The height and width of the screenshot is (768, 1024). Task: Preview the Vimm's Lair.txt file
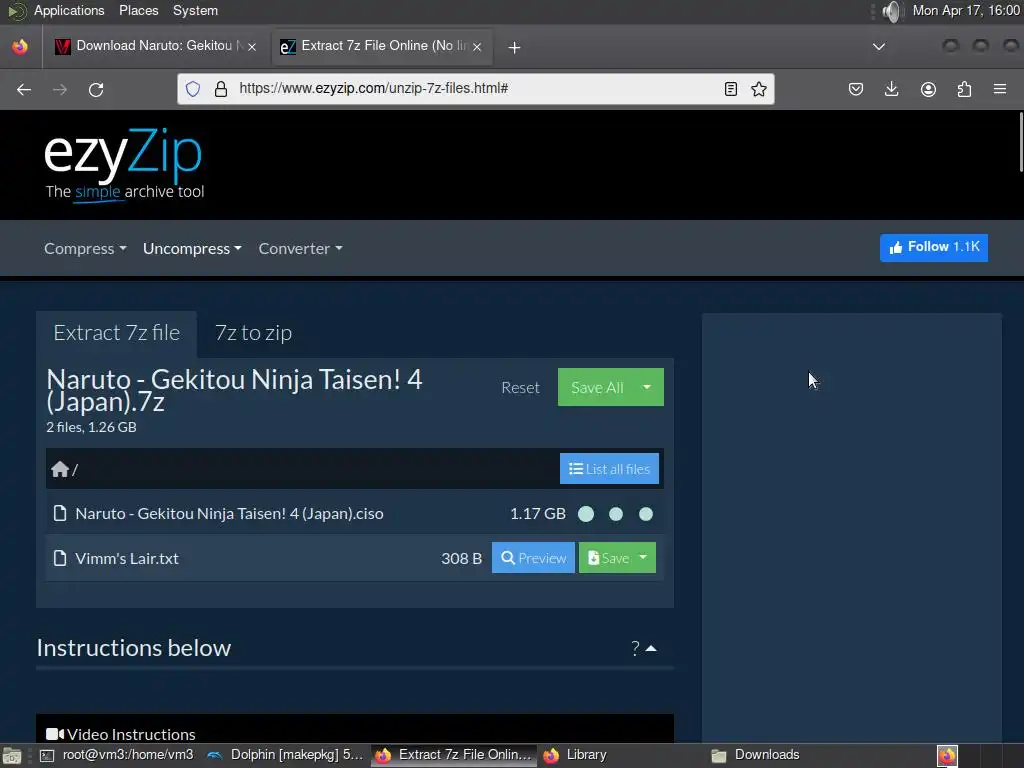click(x=533, y=557)
